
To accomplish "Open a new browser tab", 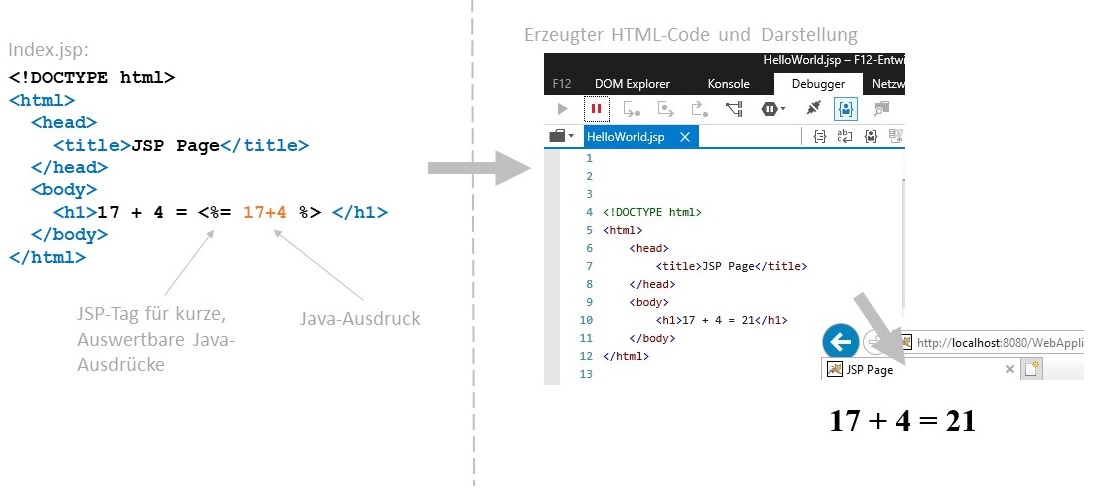I will 1031,369.
